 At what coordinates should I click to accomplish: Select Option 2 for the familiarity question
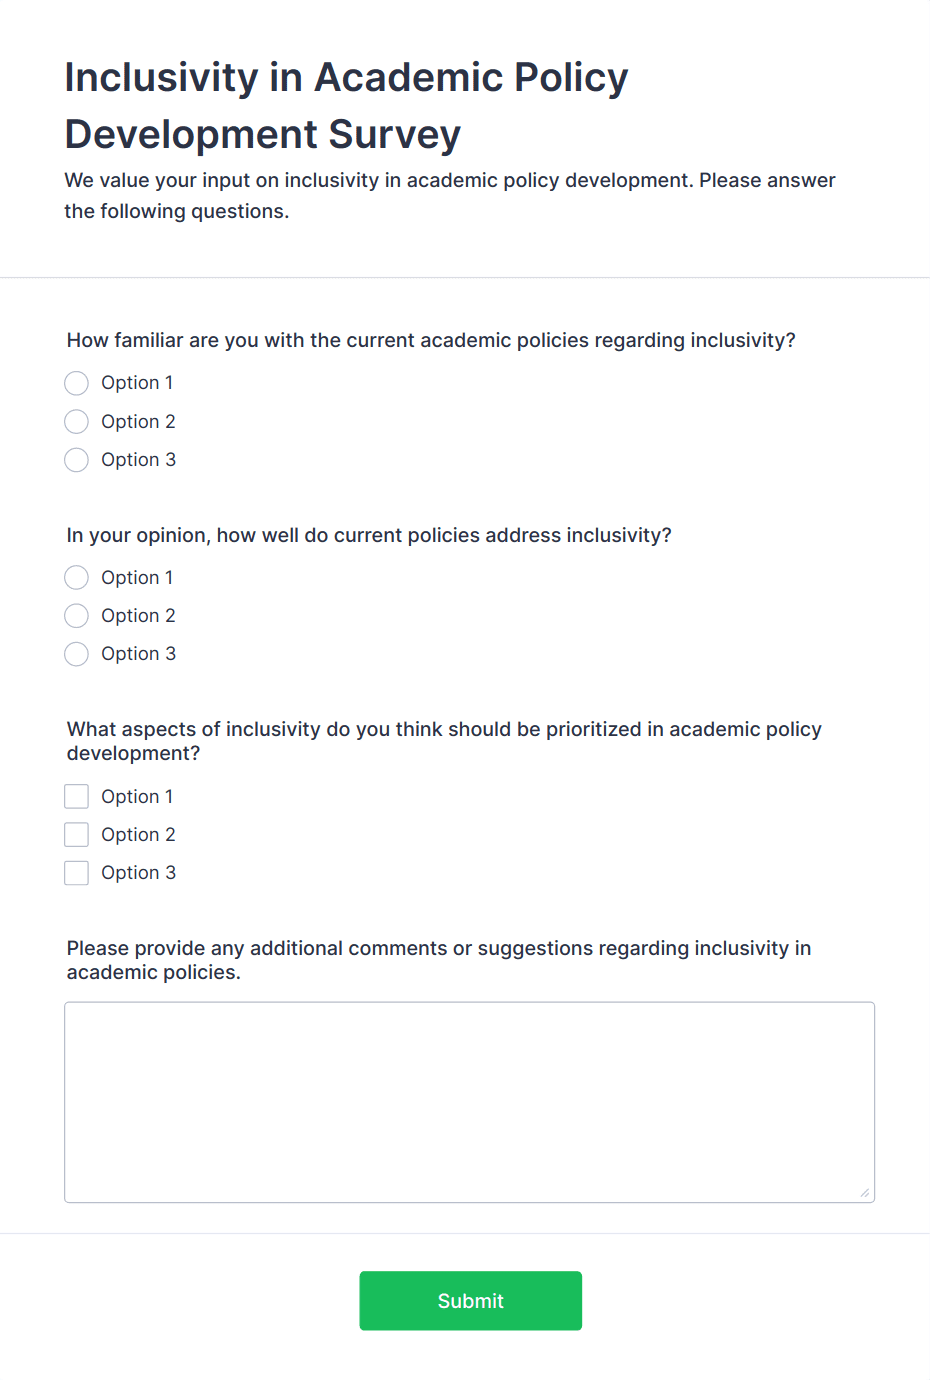pyautogui.click(x=76, y=421)
